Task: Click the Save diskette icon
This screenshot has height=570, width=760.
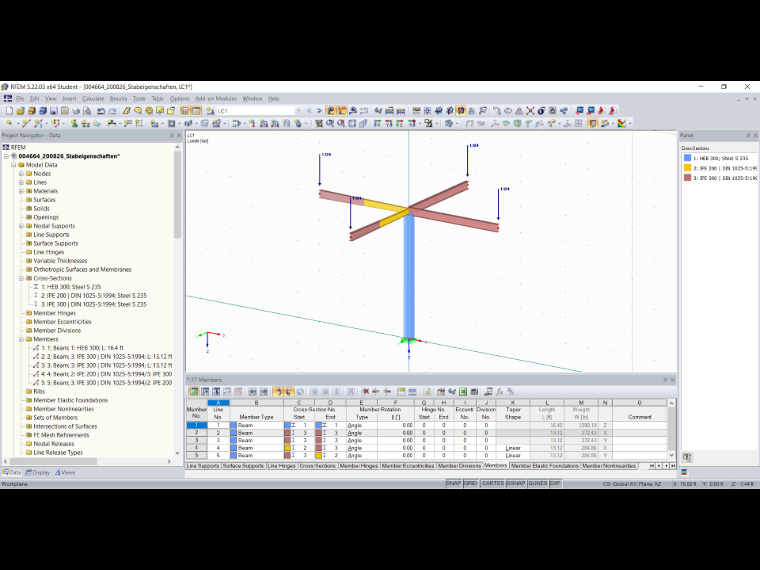Action: (54, 111)
